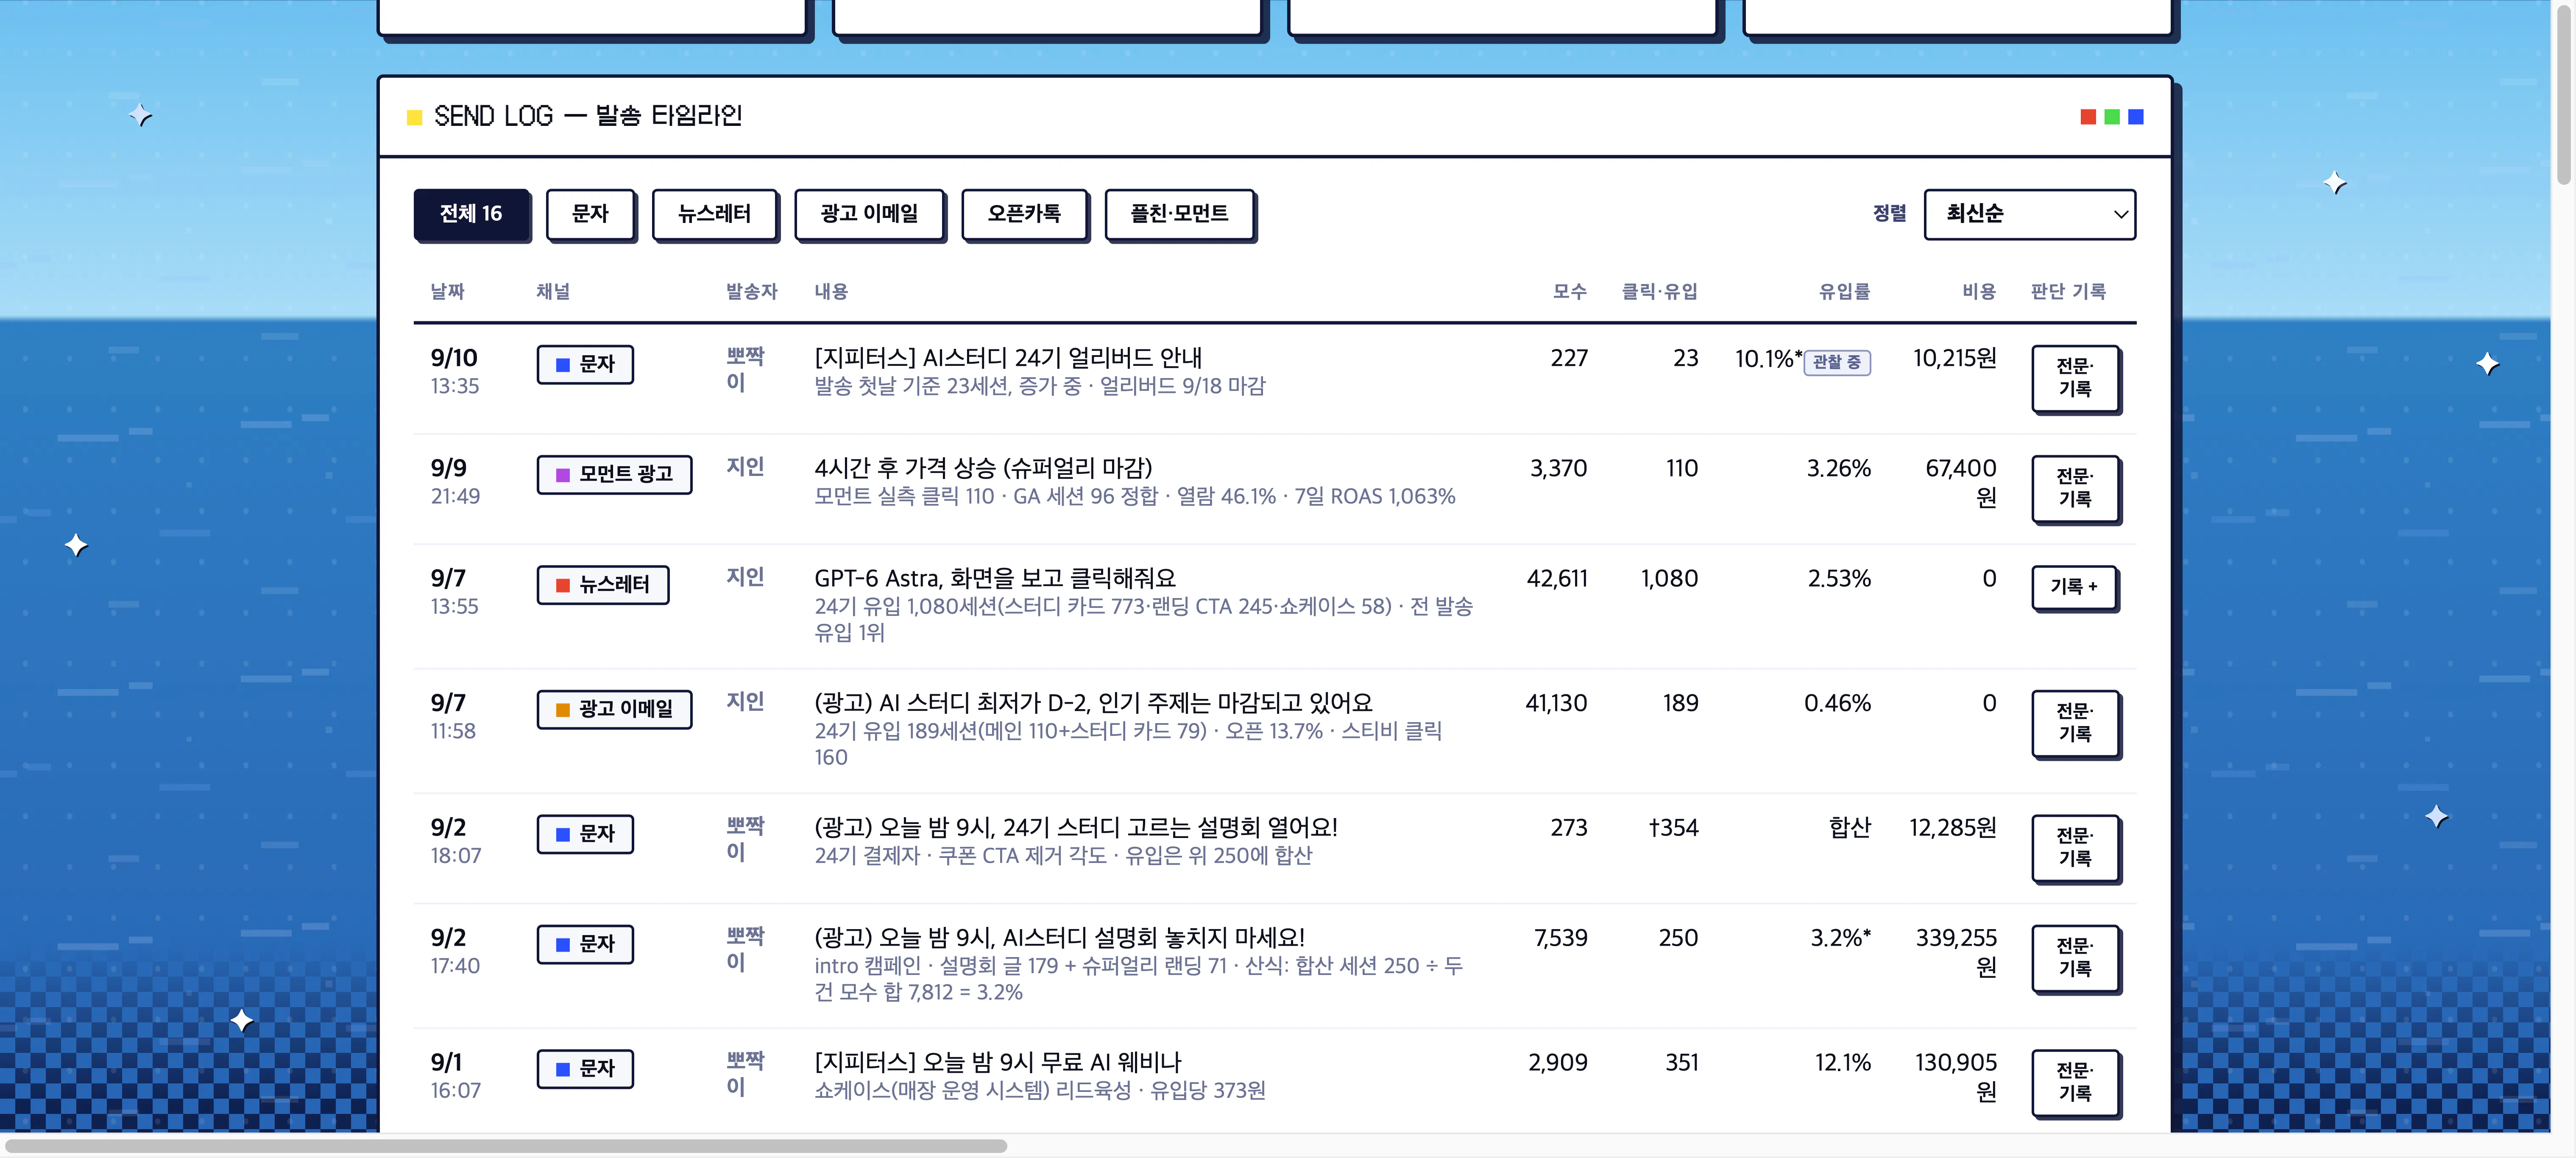The image size is (2576, 1158).
Task: Open 전문·기록 for the 9/10 13:35 row
Action: (x=2075, y=378)
